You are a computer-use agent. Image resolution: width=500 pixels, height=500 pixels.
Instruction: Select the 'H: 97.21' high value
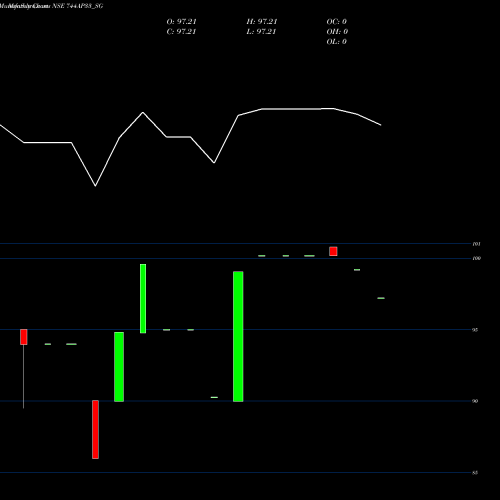coord(262,22)
